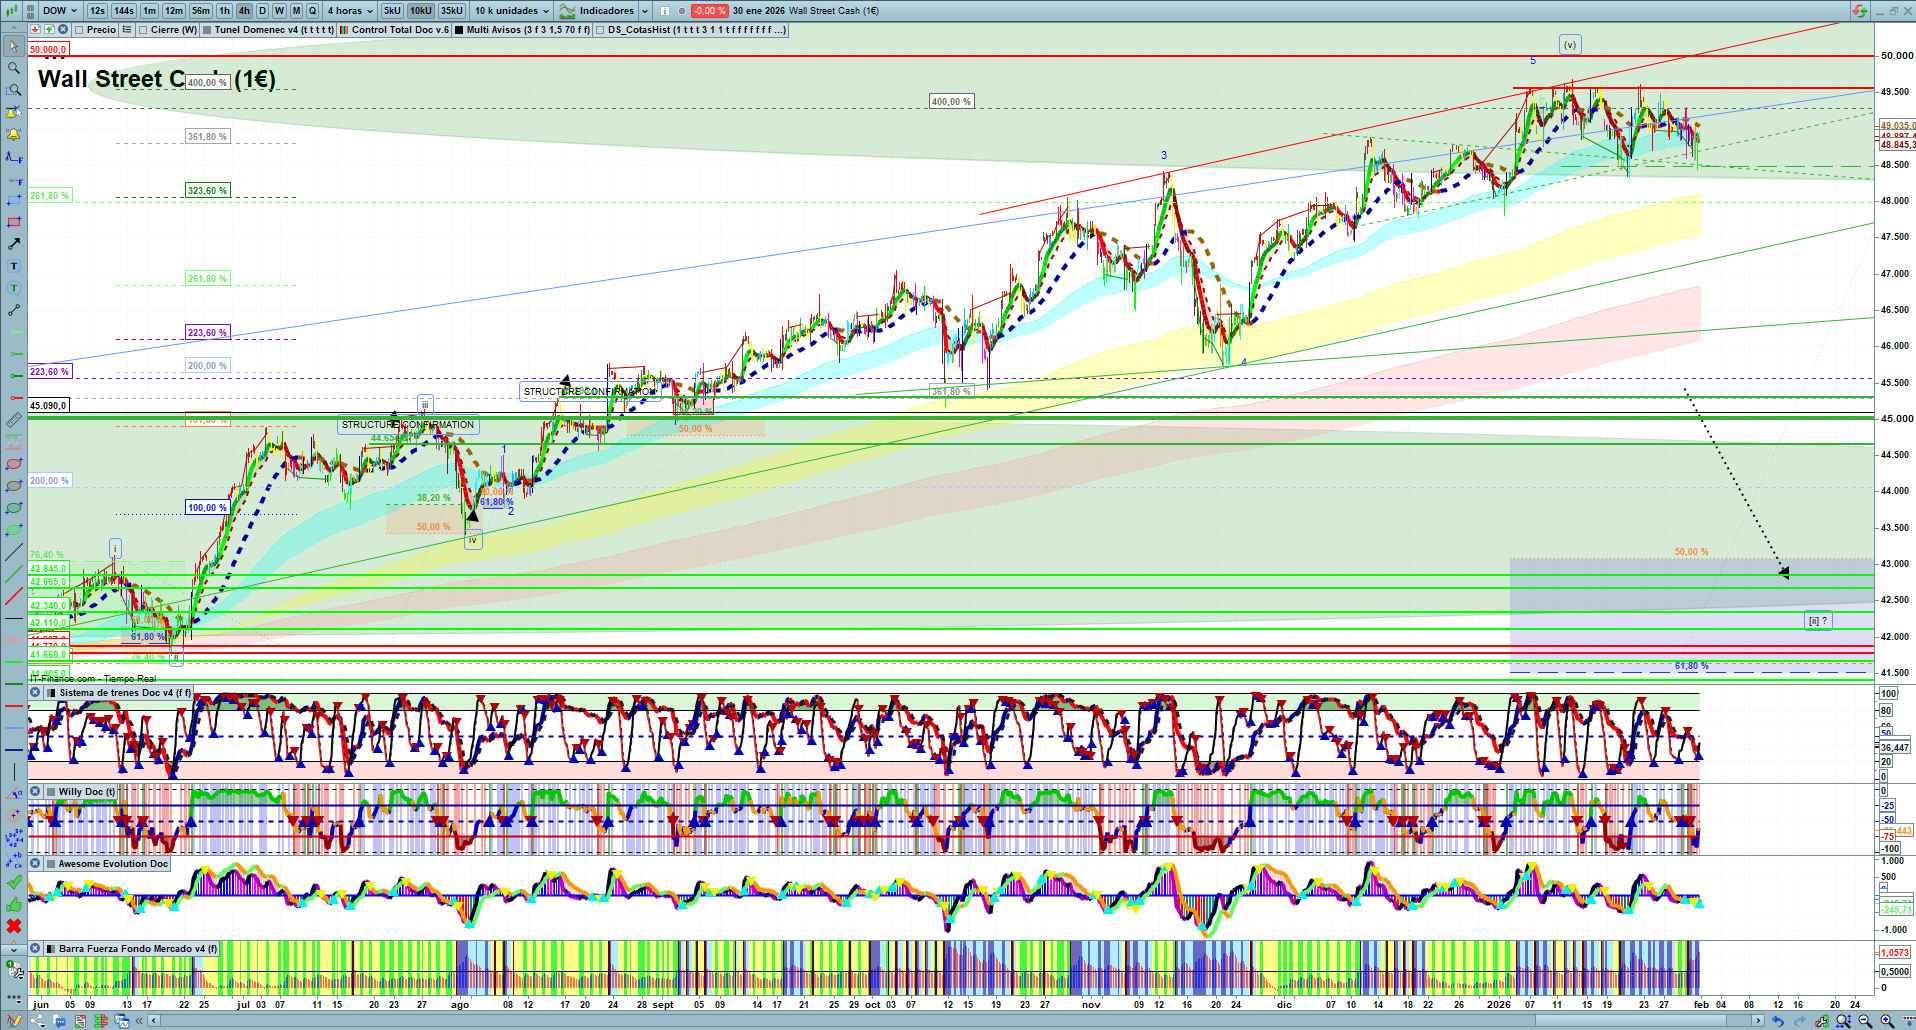The height and width of the screenshot is (1030, 1916).
Task: Switch to the 12m timeframe
Action: click(174, 11)
